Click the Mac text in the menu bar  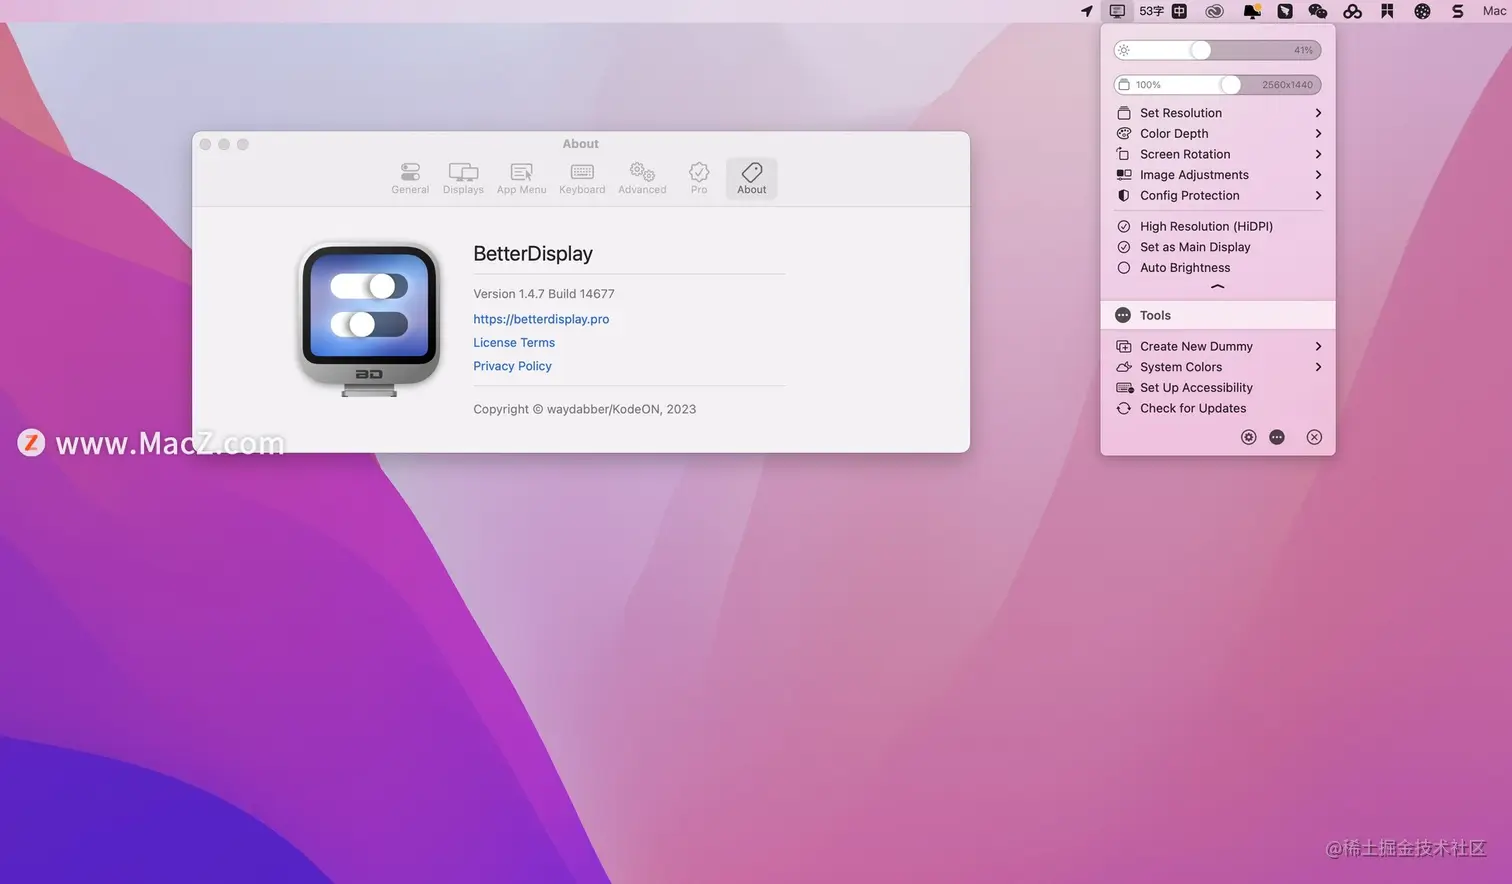1494,11
